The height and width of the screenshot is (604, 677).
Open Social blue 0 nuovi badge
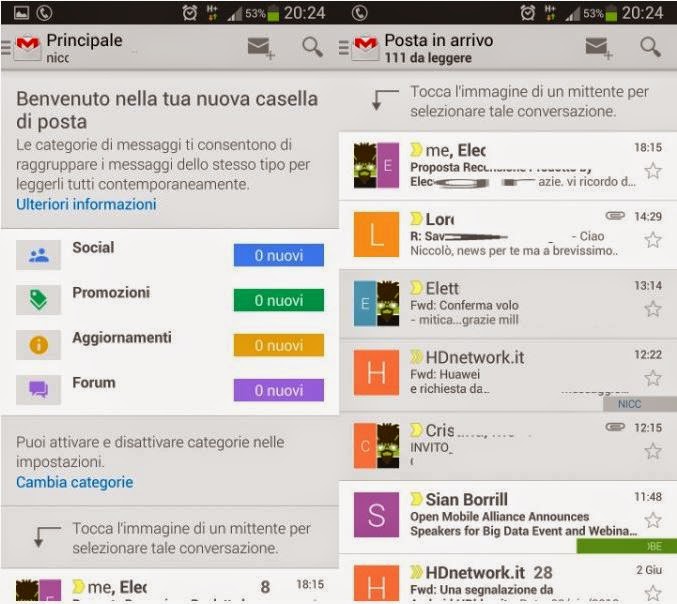(x=279, y=255)
